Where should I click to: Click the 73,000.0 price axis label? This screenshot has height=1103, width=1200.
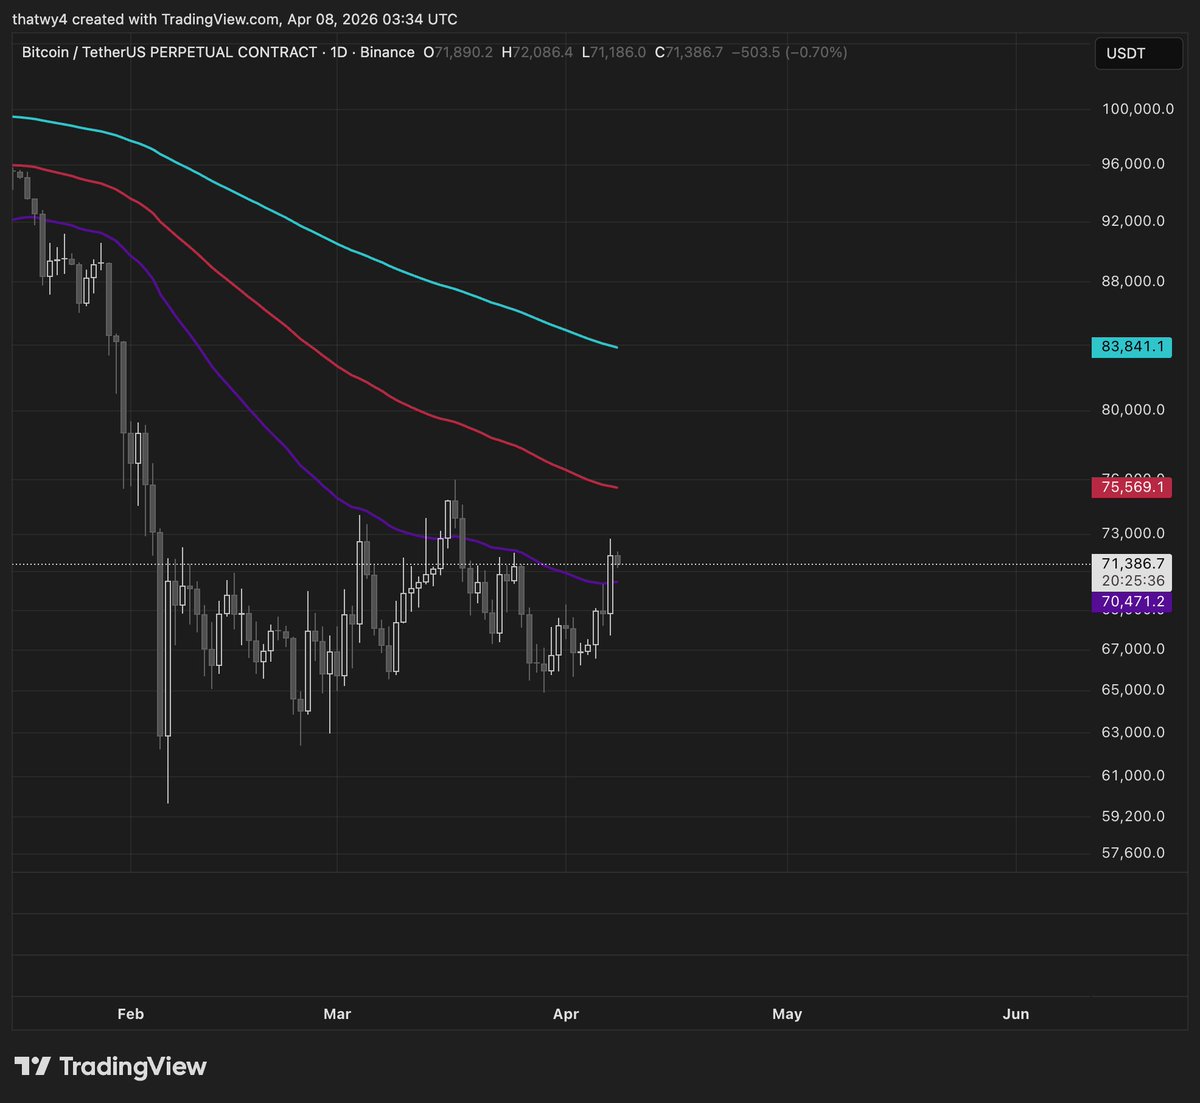[1133, 533]
